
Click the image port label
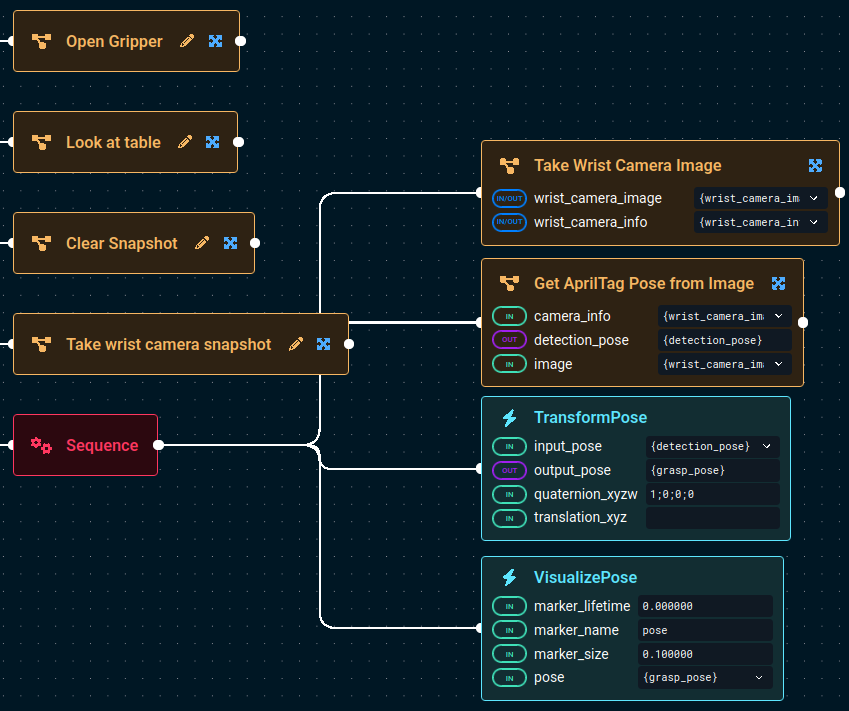coord(553,364)
